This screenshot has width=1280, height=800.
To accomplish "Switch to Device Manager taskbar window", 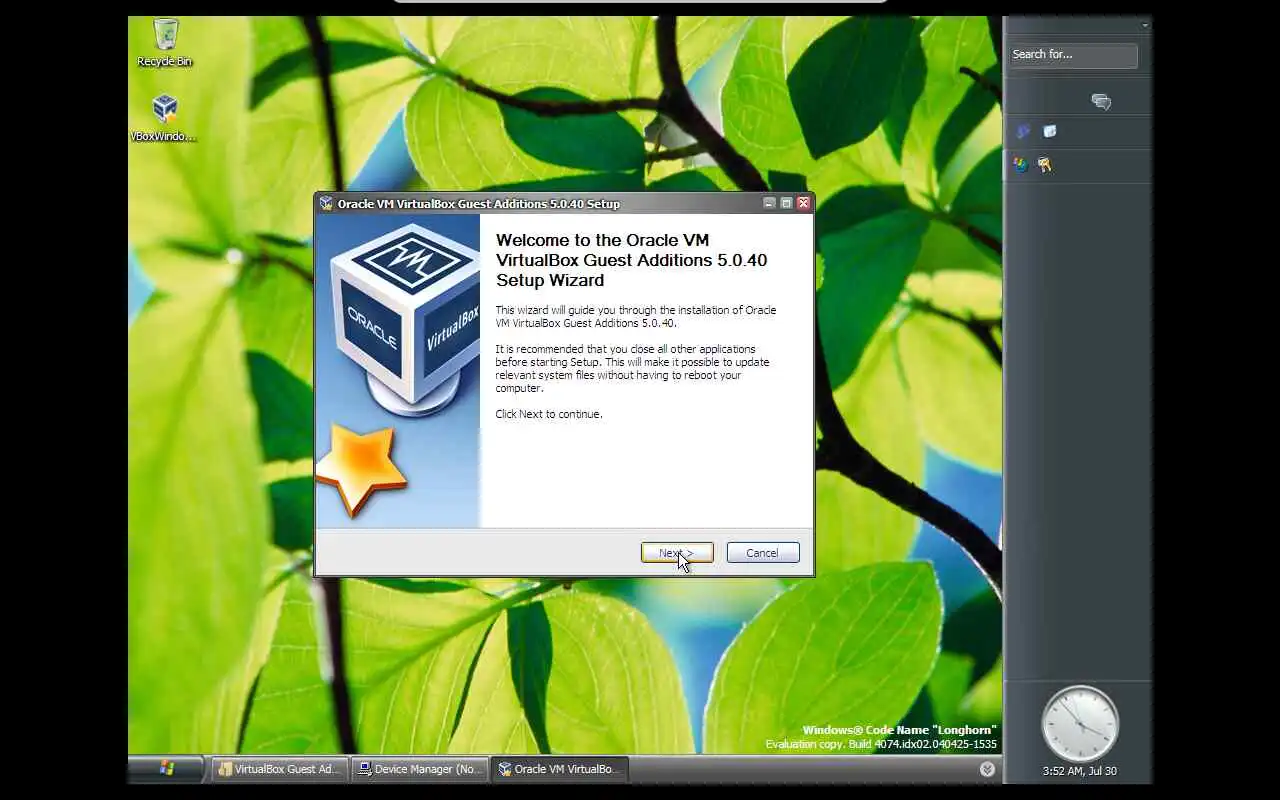I will [419, 769].
